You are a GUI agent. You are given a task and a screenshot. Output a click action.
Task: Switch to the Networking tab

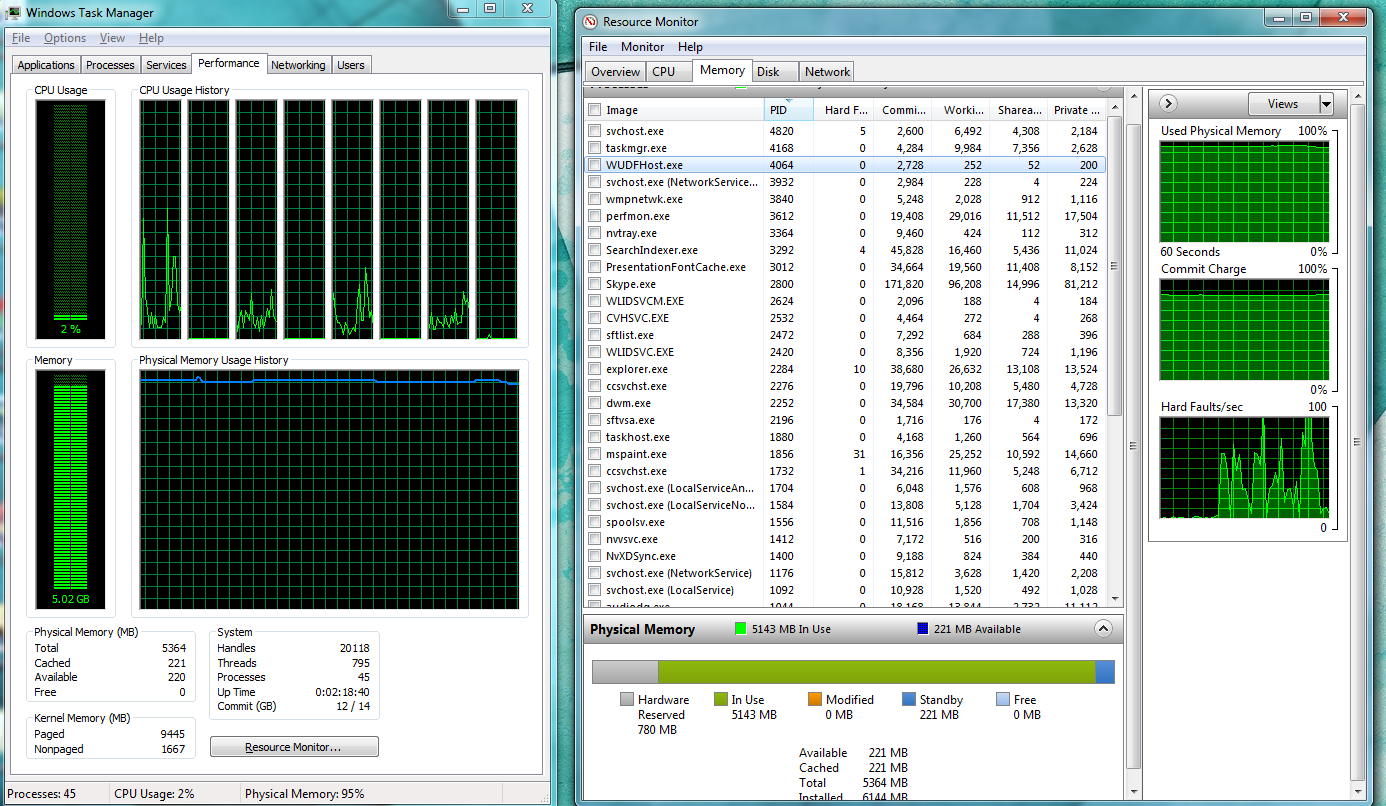[x=298, y=65]
